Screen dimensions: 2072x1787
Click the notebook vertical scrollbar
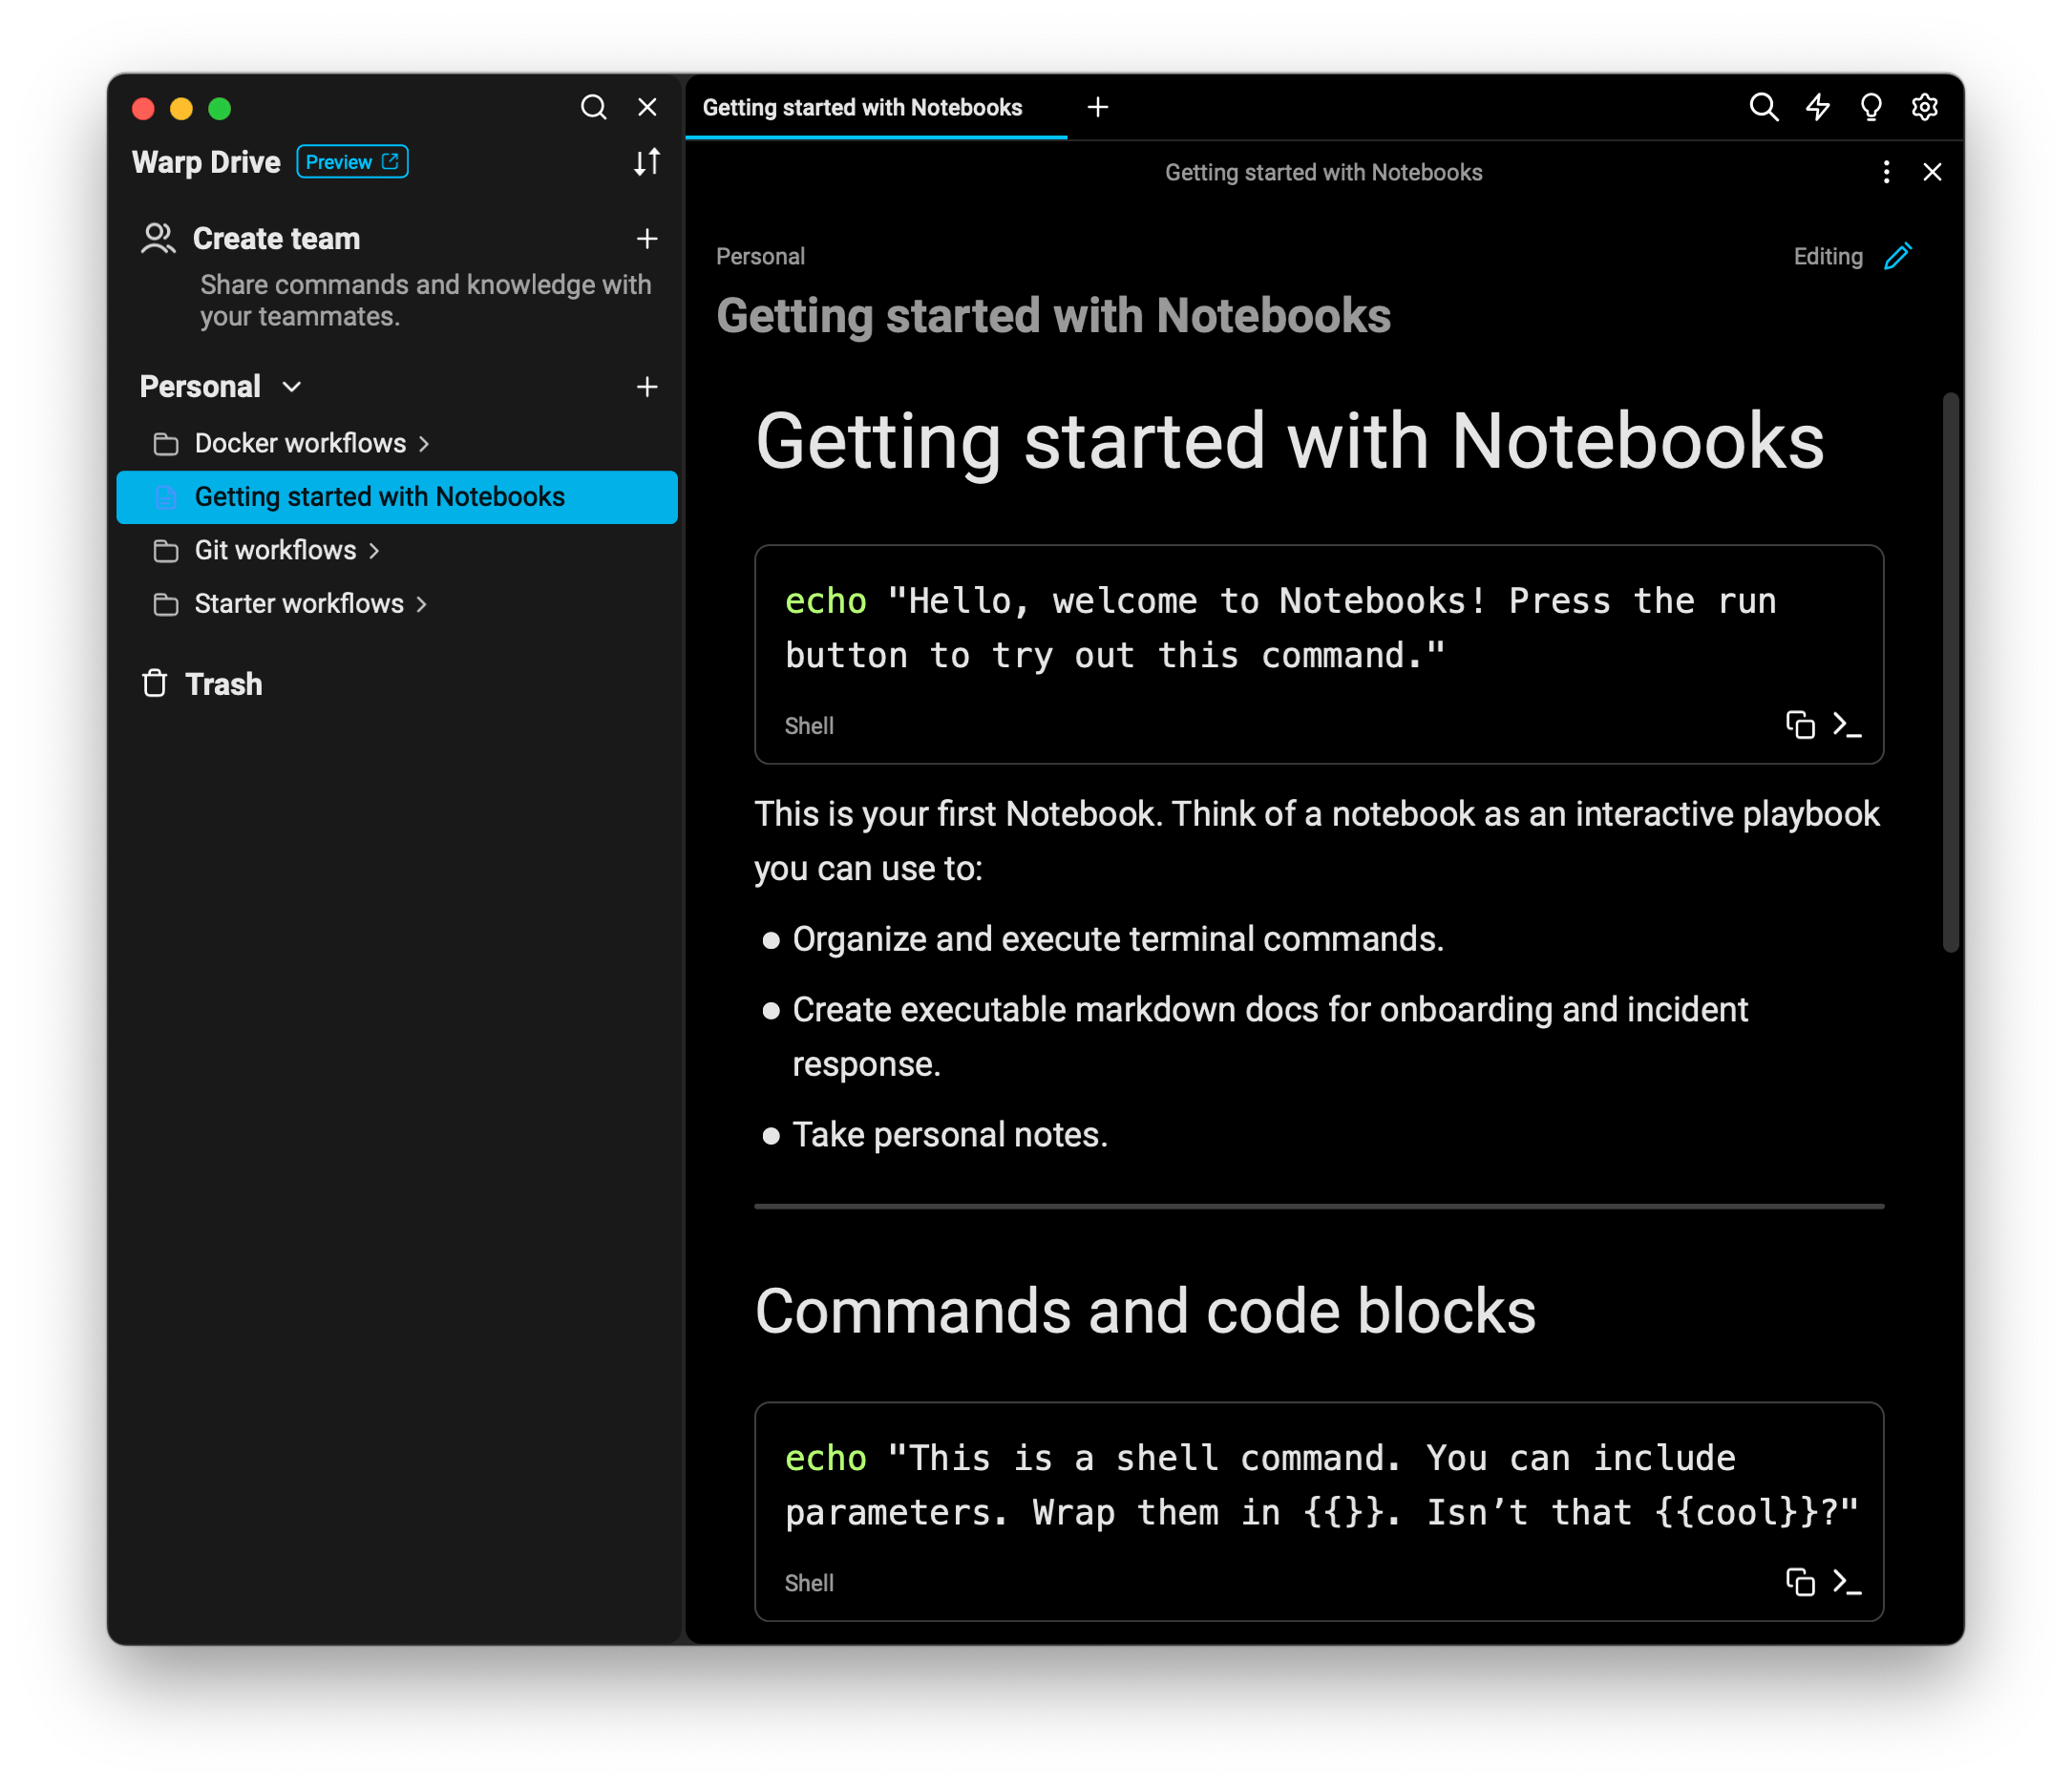click(1949, 672)
